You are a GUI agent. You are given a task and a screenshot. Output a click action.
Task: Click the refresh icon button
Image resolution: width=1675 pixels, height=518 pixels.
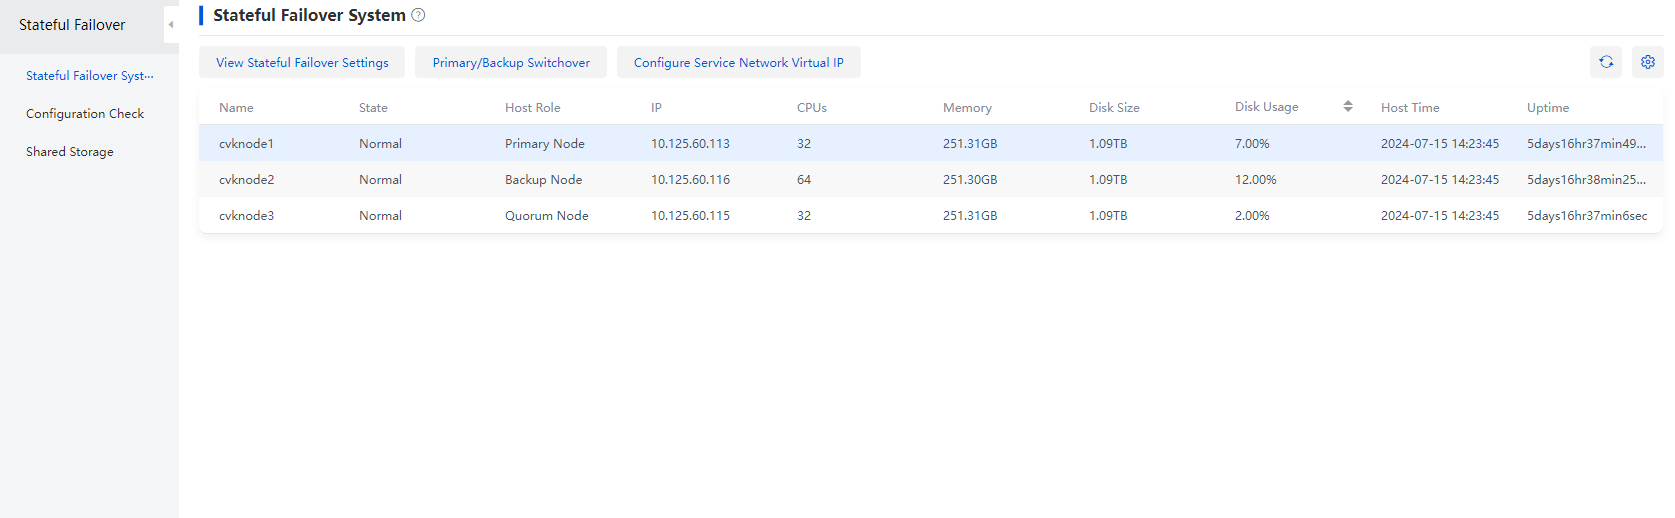(1606, 62)
